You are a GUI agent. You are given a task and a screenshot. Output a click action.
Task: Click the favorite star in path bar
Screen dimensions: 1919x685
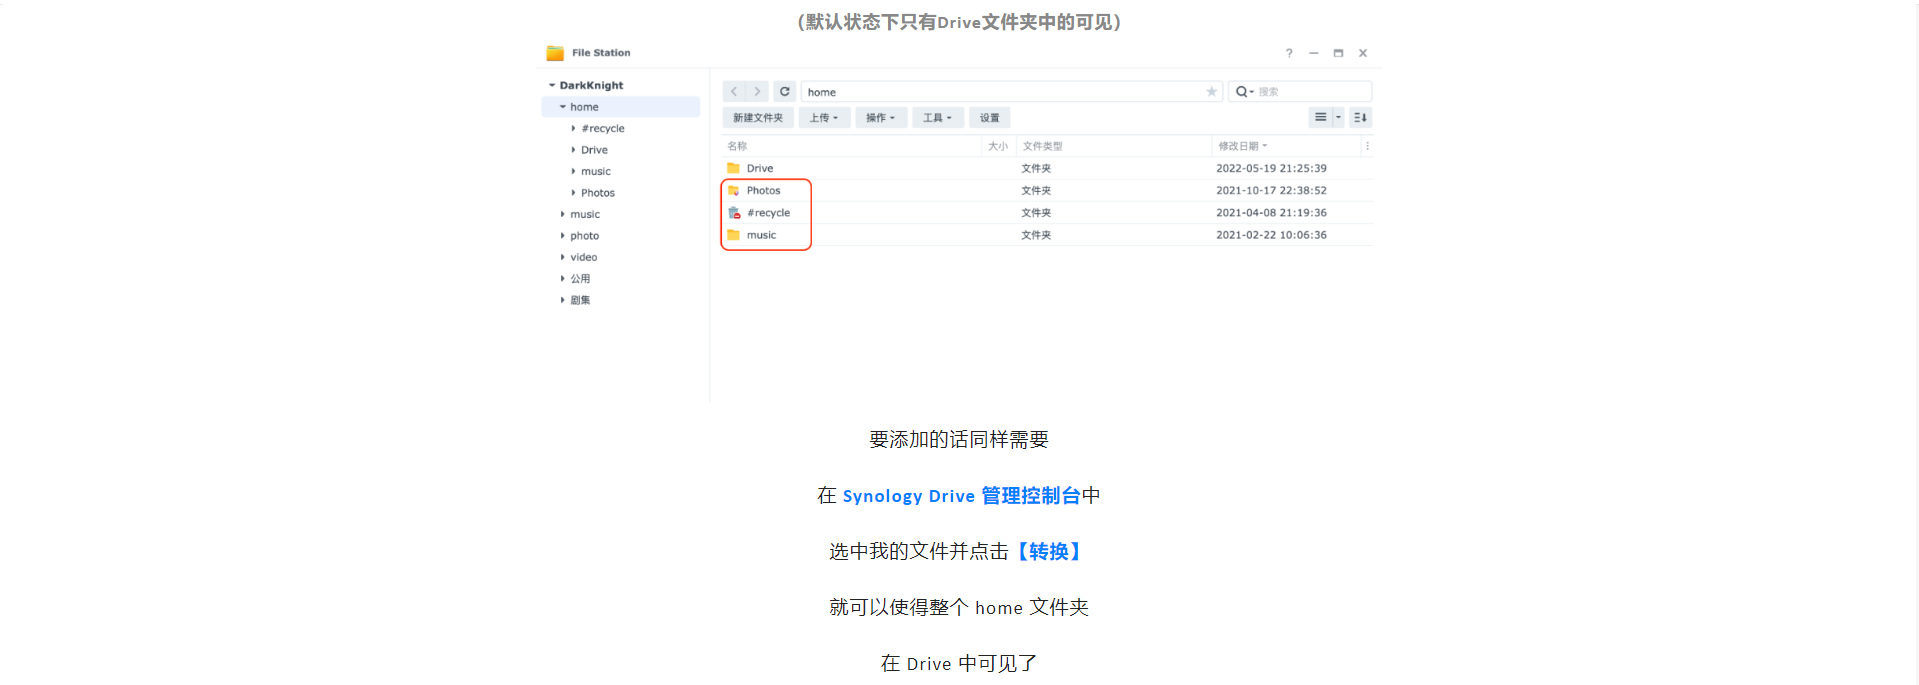(x=1211, y=92)
